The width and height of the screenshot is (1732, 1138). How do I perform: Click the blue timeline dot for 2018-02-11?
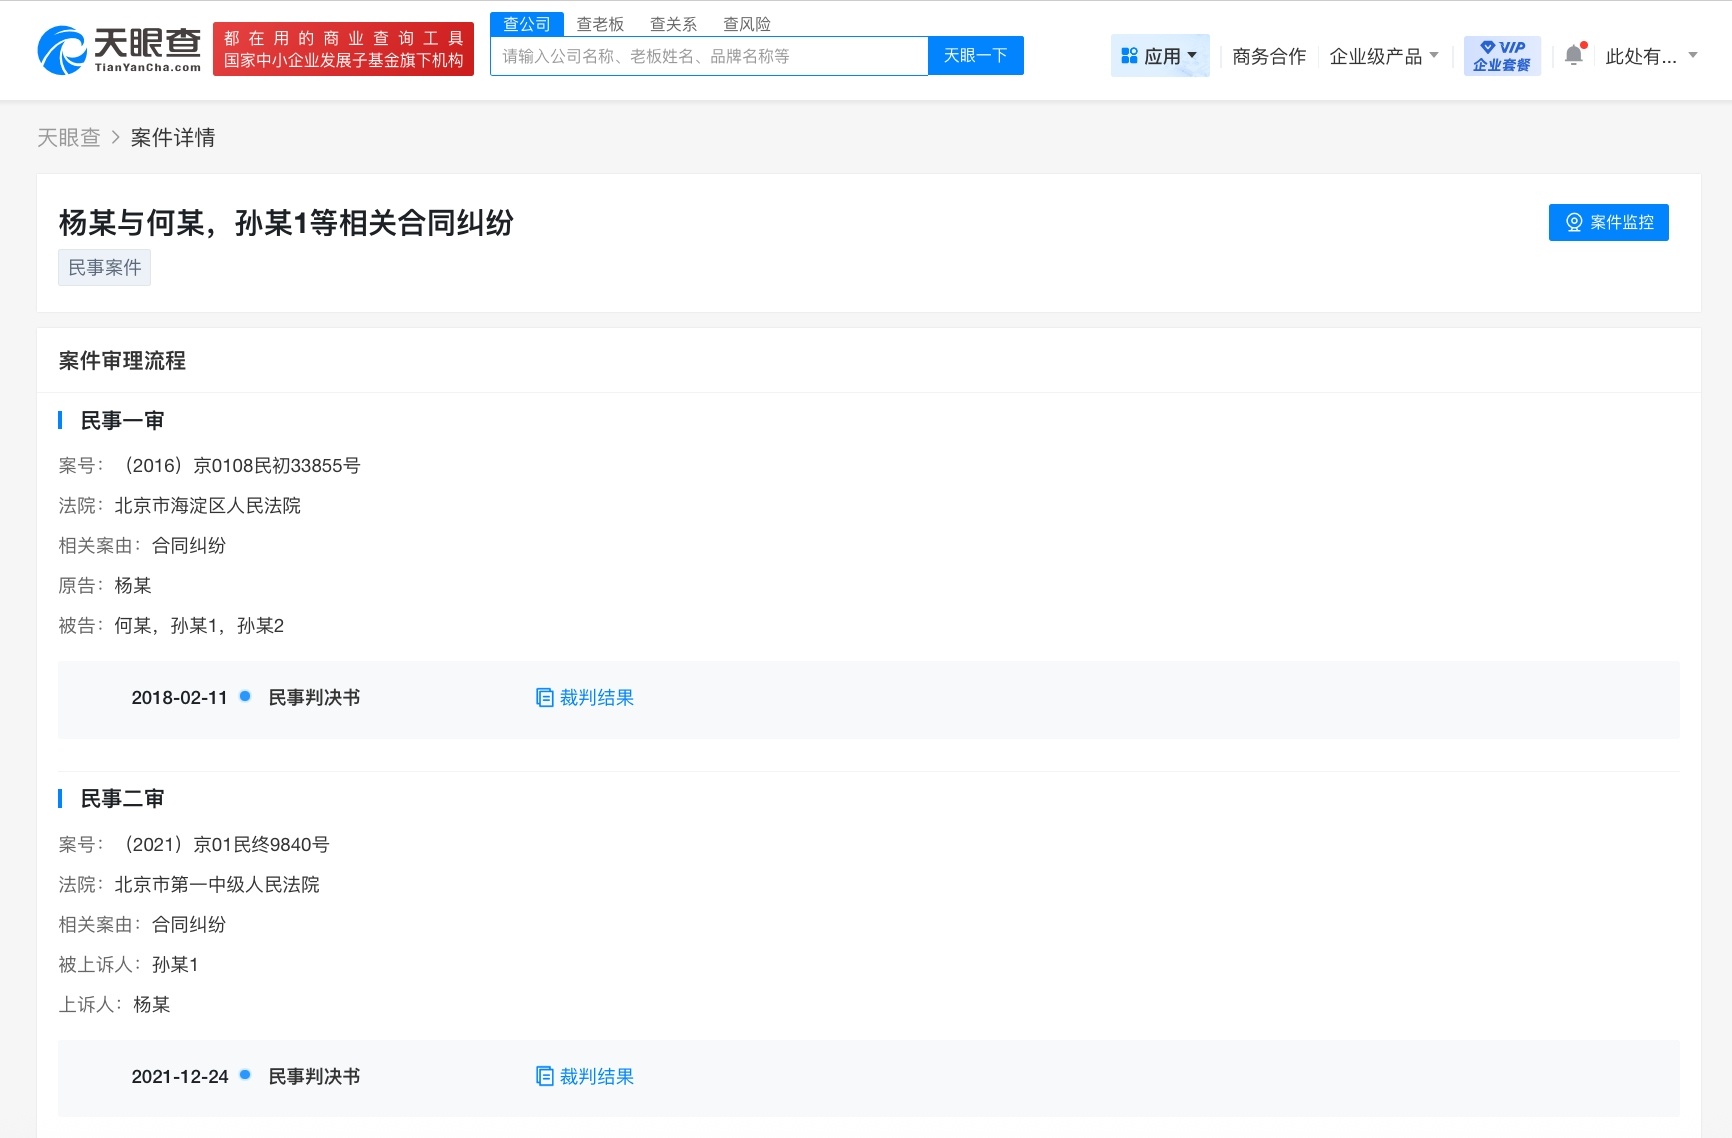[x=245, y=697]
